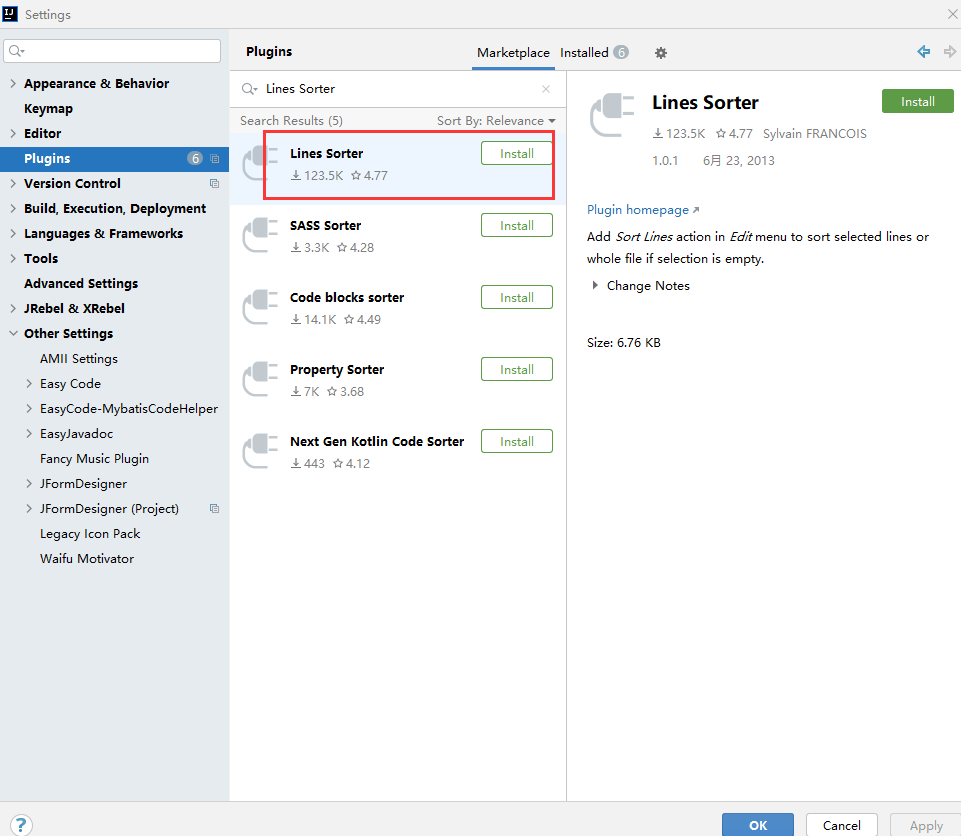
Task: Expand the JFormDesigner node
Action: (x=29, y=484)
